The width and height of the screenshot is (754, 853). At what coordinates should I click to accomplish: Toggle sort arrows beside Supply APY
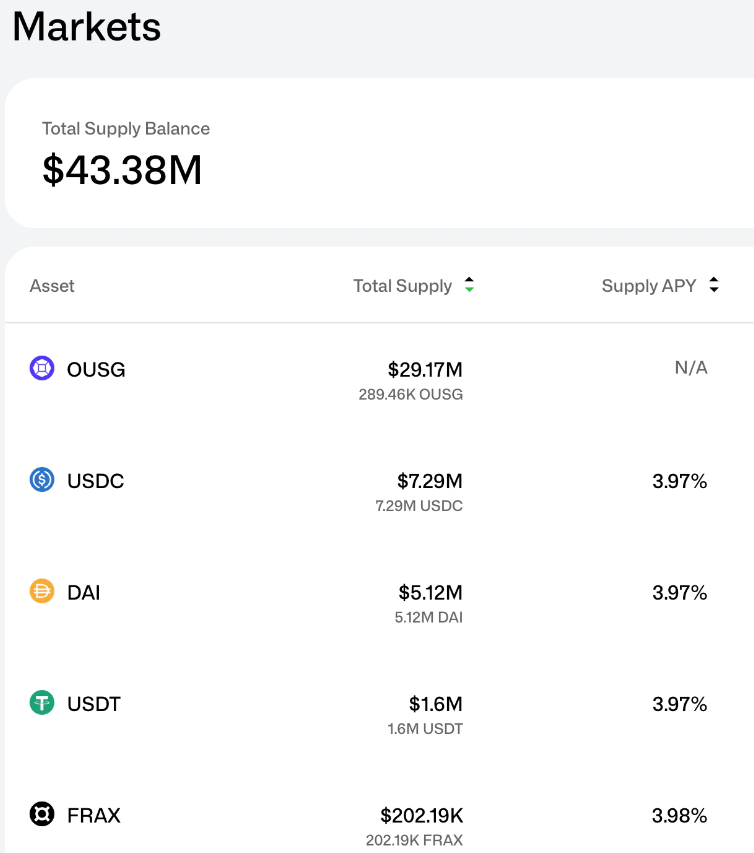[x=713, y=286]
